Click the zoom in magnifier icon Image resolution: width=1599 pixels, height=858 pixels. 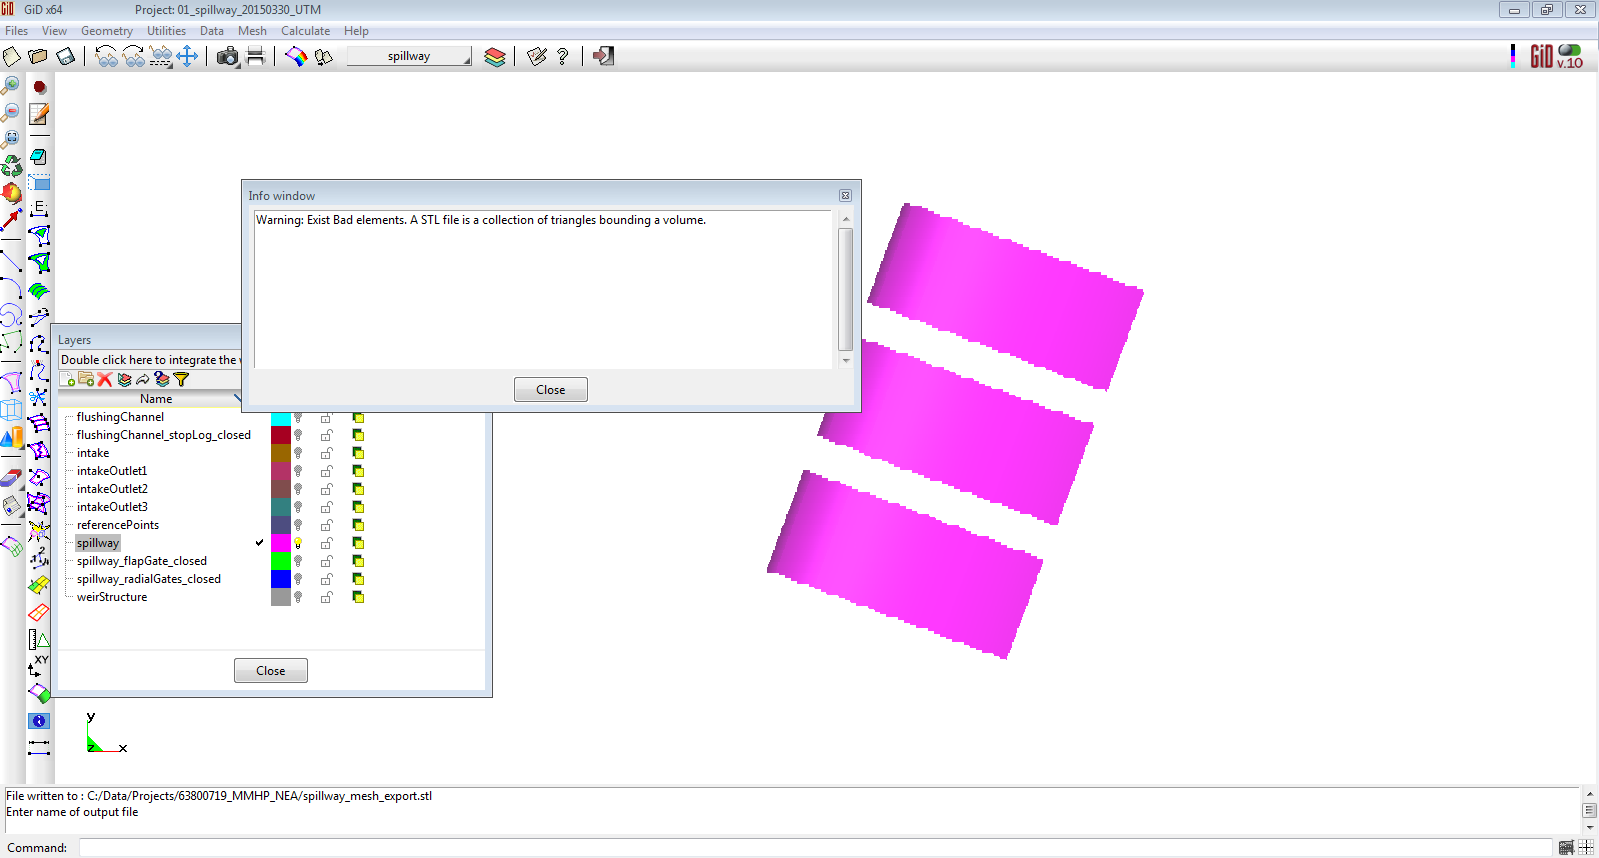[11, 86]
